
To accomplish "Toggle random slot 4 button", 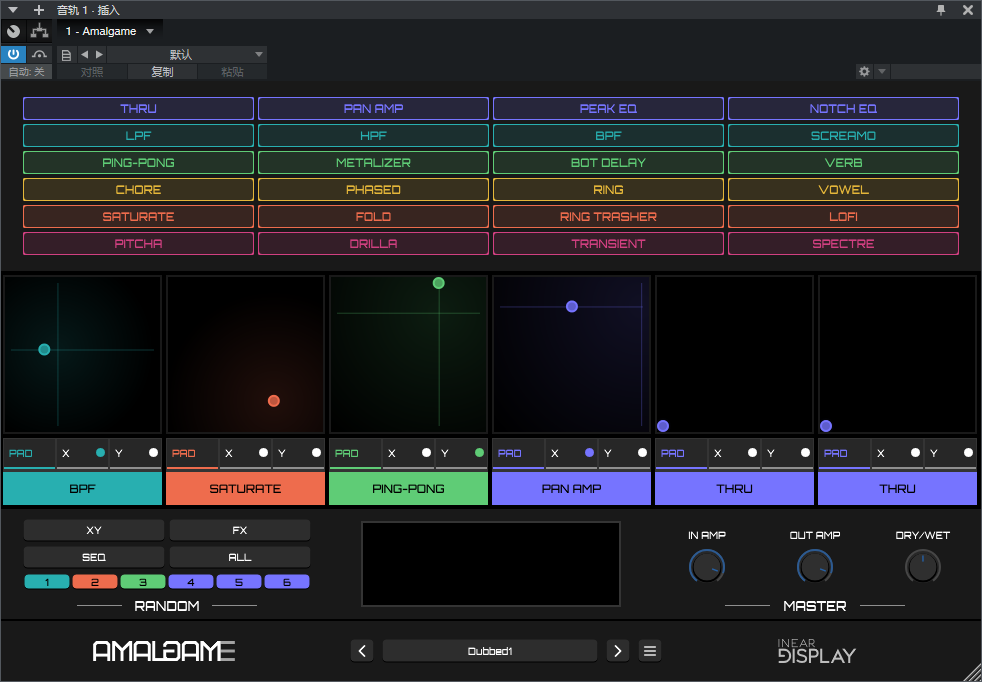I will point(191,582).
